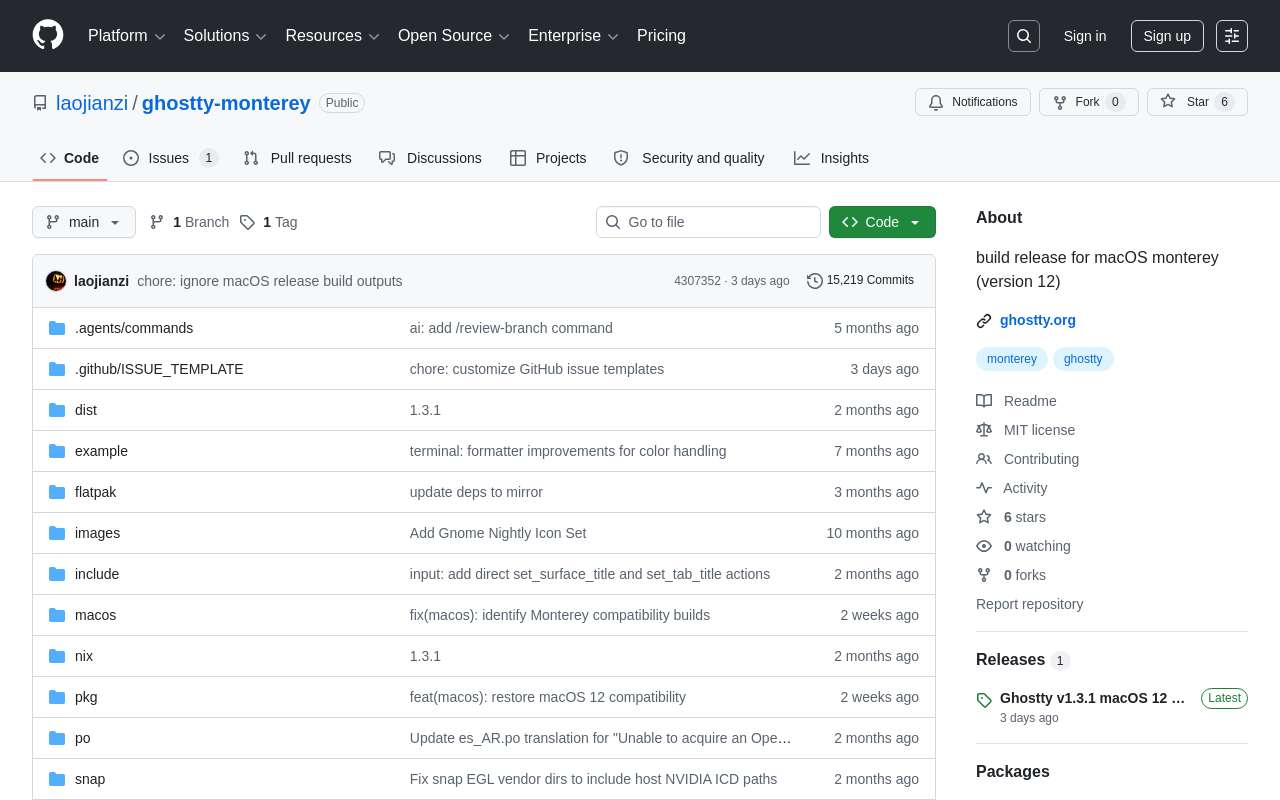This screenshot has width=1280, height=800.
Task: Open the Ghostty v1.3.1 release link
Action: coord(1092,698)
